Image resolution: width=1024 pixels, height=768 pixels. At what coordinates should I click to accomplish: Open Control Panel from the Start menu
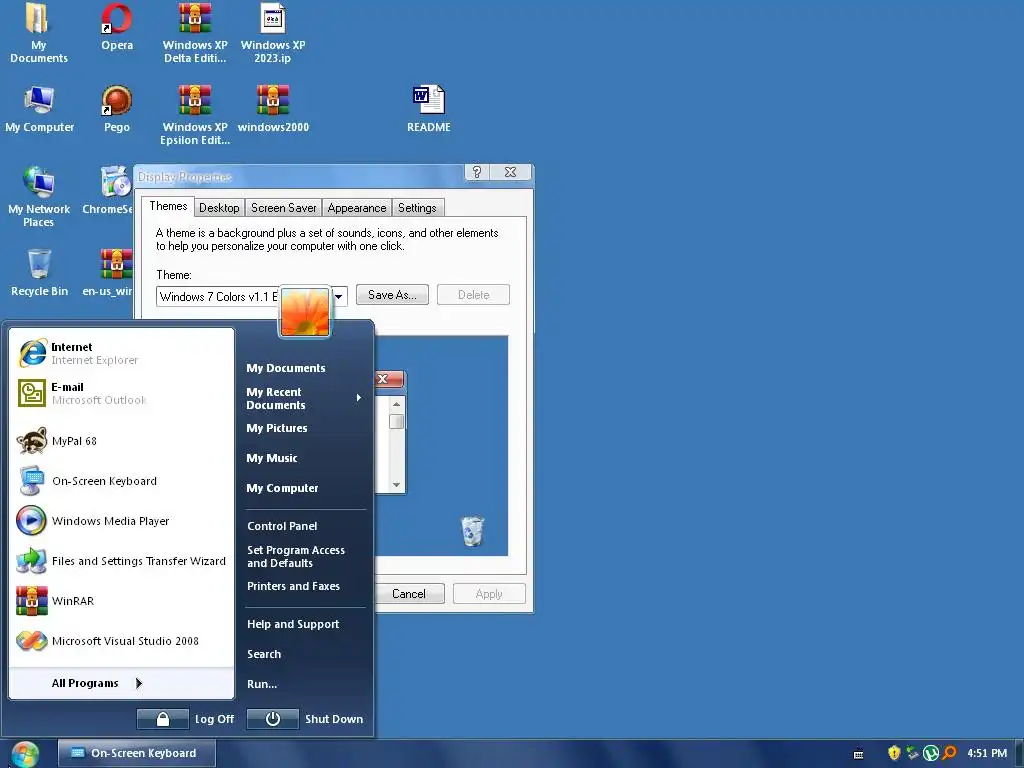click(x=282, y=526)
